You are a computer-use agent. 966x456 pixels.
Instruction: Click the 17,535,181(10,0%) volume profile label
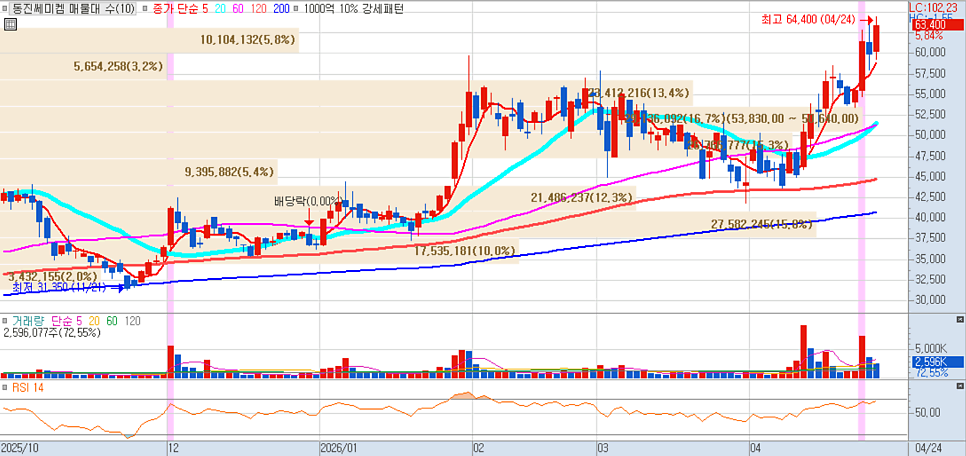click(464, 251)
